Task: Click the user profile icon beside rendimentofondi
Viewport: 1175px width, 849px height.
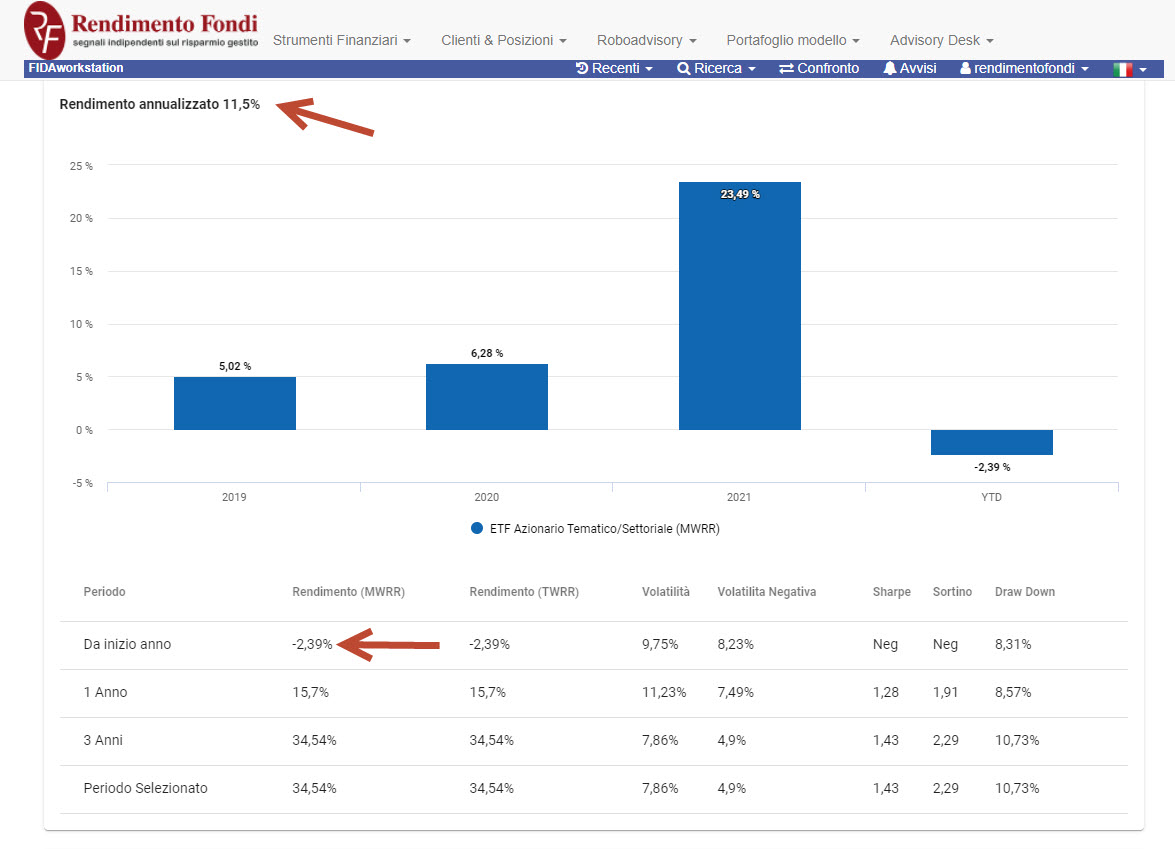Action: [965, 69]
